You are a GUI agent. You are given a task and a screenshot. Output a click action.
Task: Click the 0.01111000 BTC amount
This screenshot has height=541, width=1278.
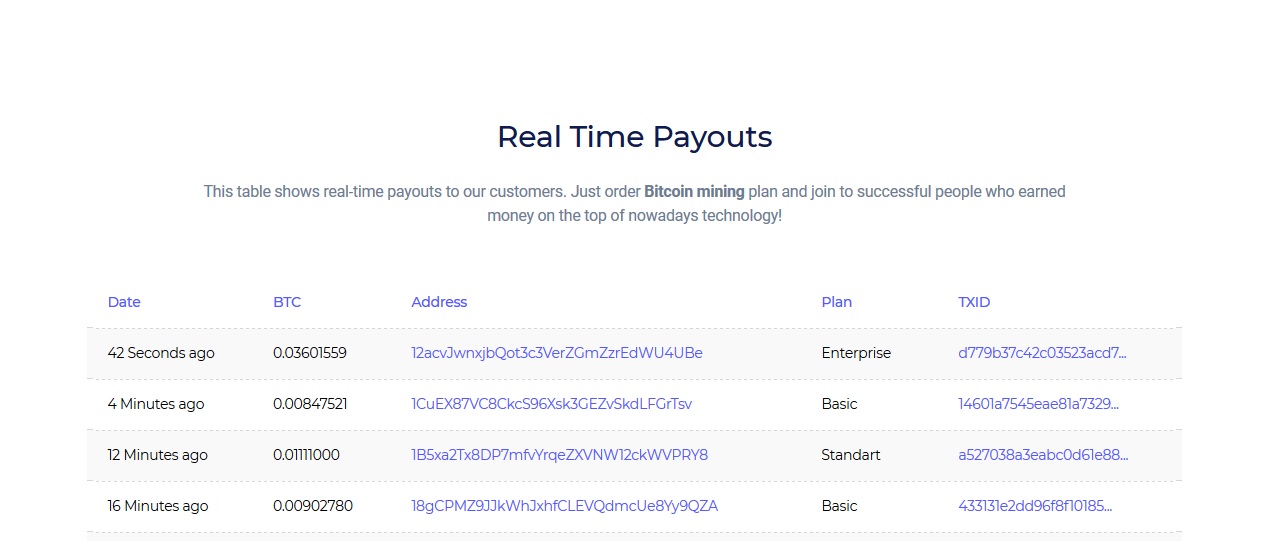click(306, 455)
